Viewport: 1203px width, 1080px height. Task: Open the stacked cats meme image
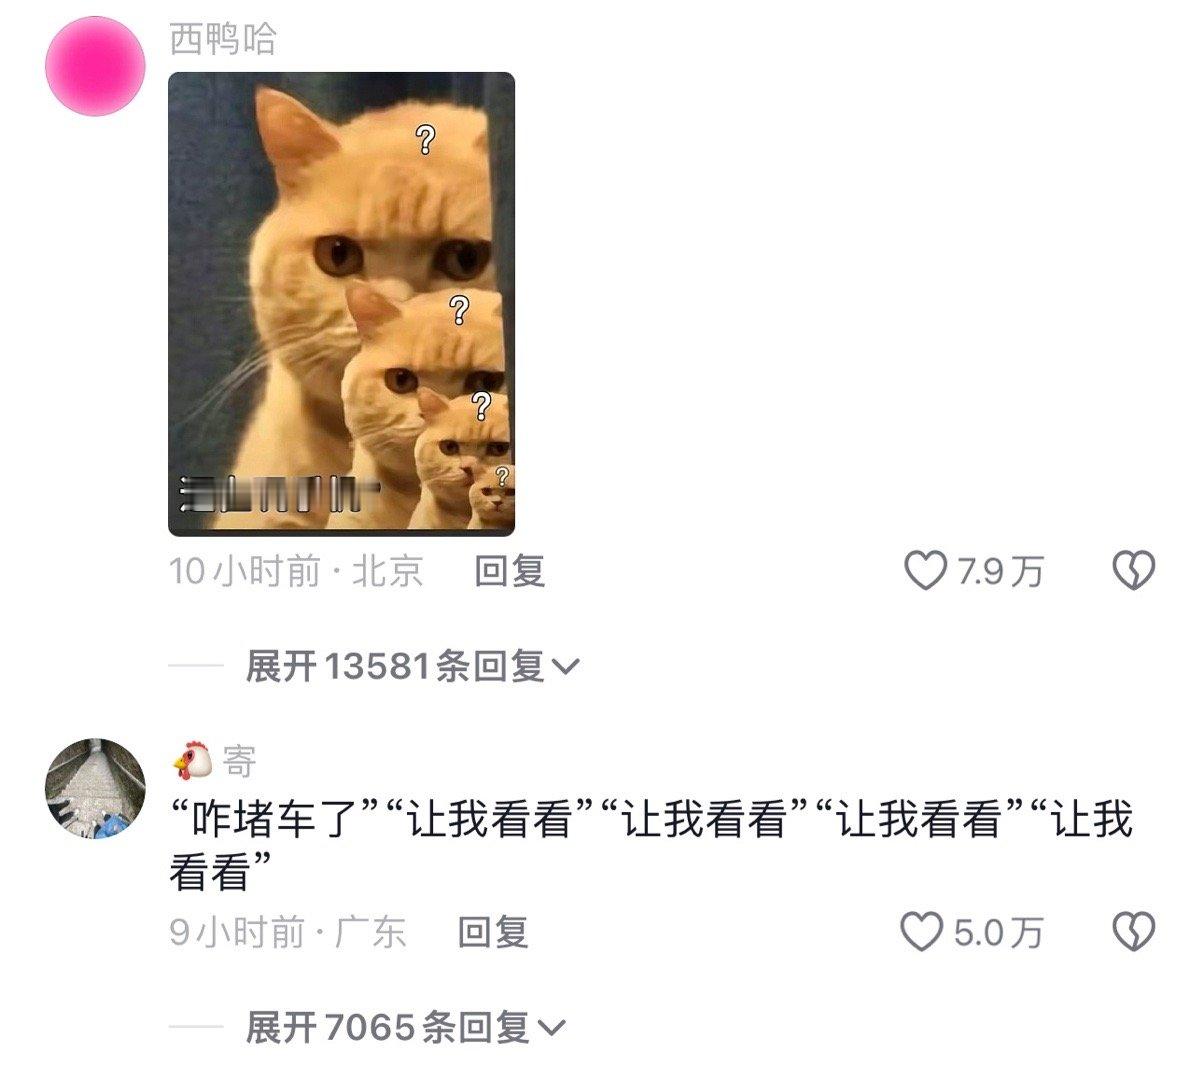point(341,304)
